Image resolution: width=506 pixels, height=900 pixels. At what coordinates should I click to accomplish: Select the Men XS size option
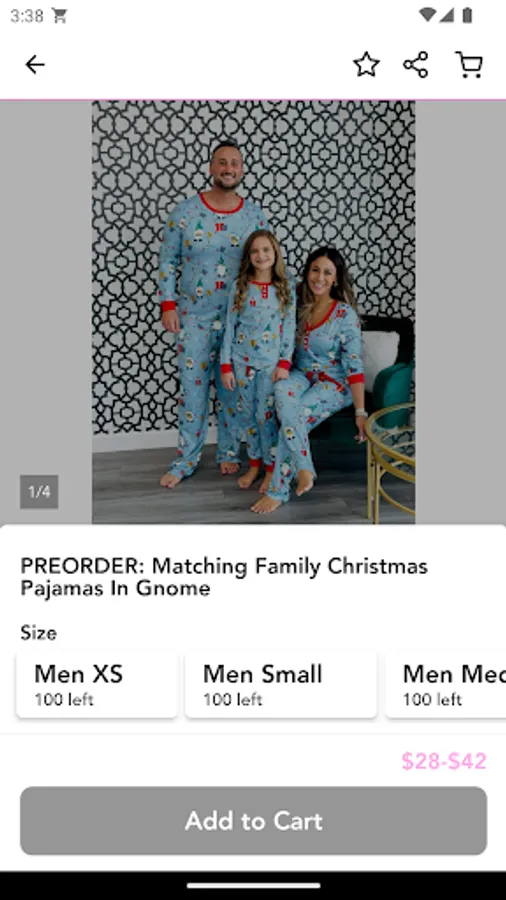point(97,684)
